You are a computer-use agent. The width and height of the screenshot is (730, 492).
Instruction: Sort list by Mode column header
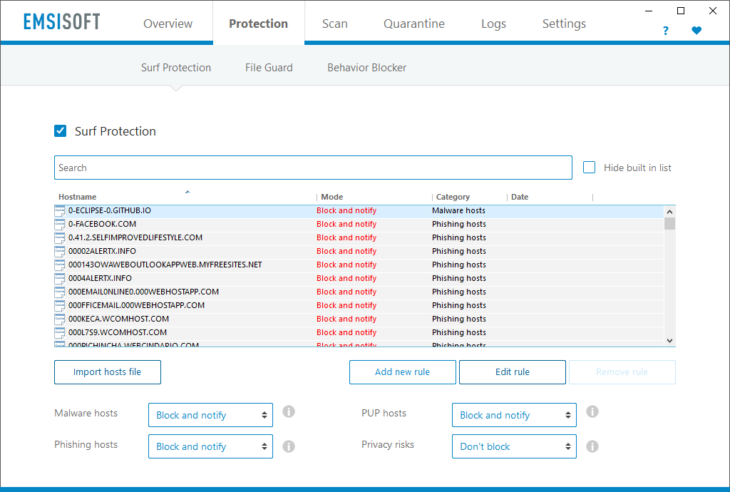click(x=332, y=197)
